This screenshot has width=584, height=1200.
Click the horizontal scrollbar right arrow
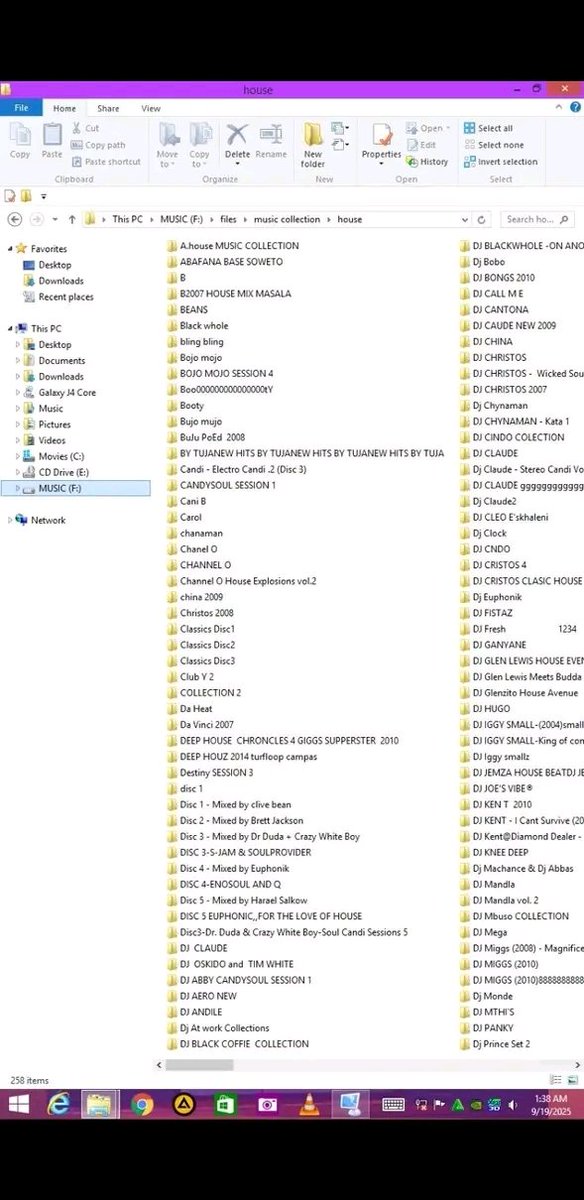[578, 1064]
